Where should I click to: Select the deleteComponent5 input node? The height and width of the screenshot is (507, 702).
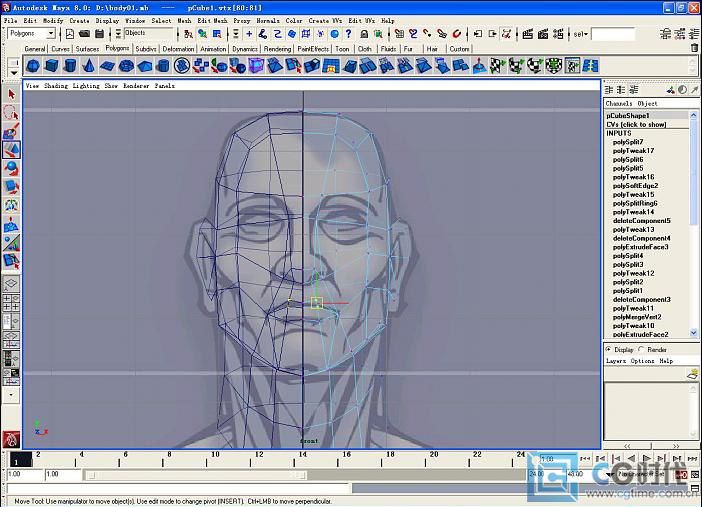(642, 221)
